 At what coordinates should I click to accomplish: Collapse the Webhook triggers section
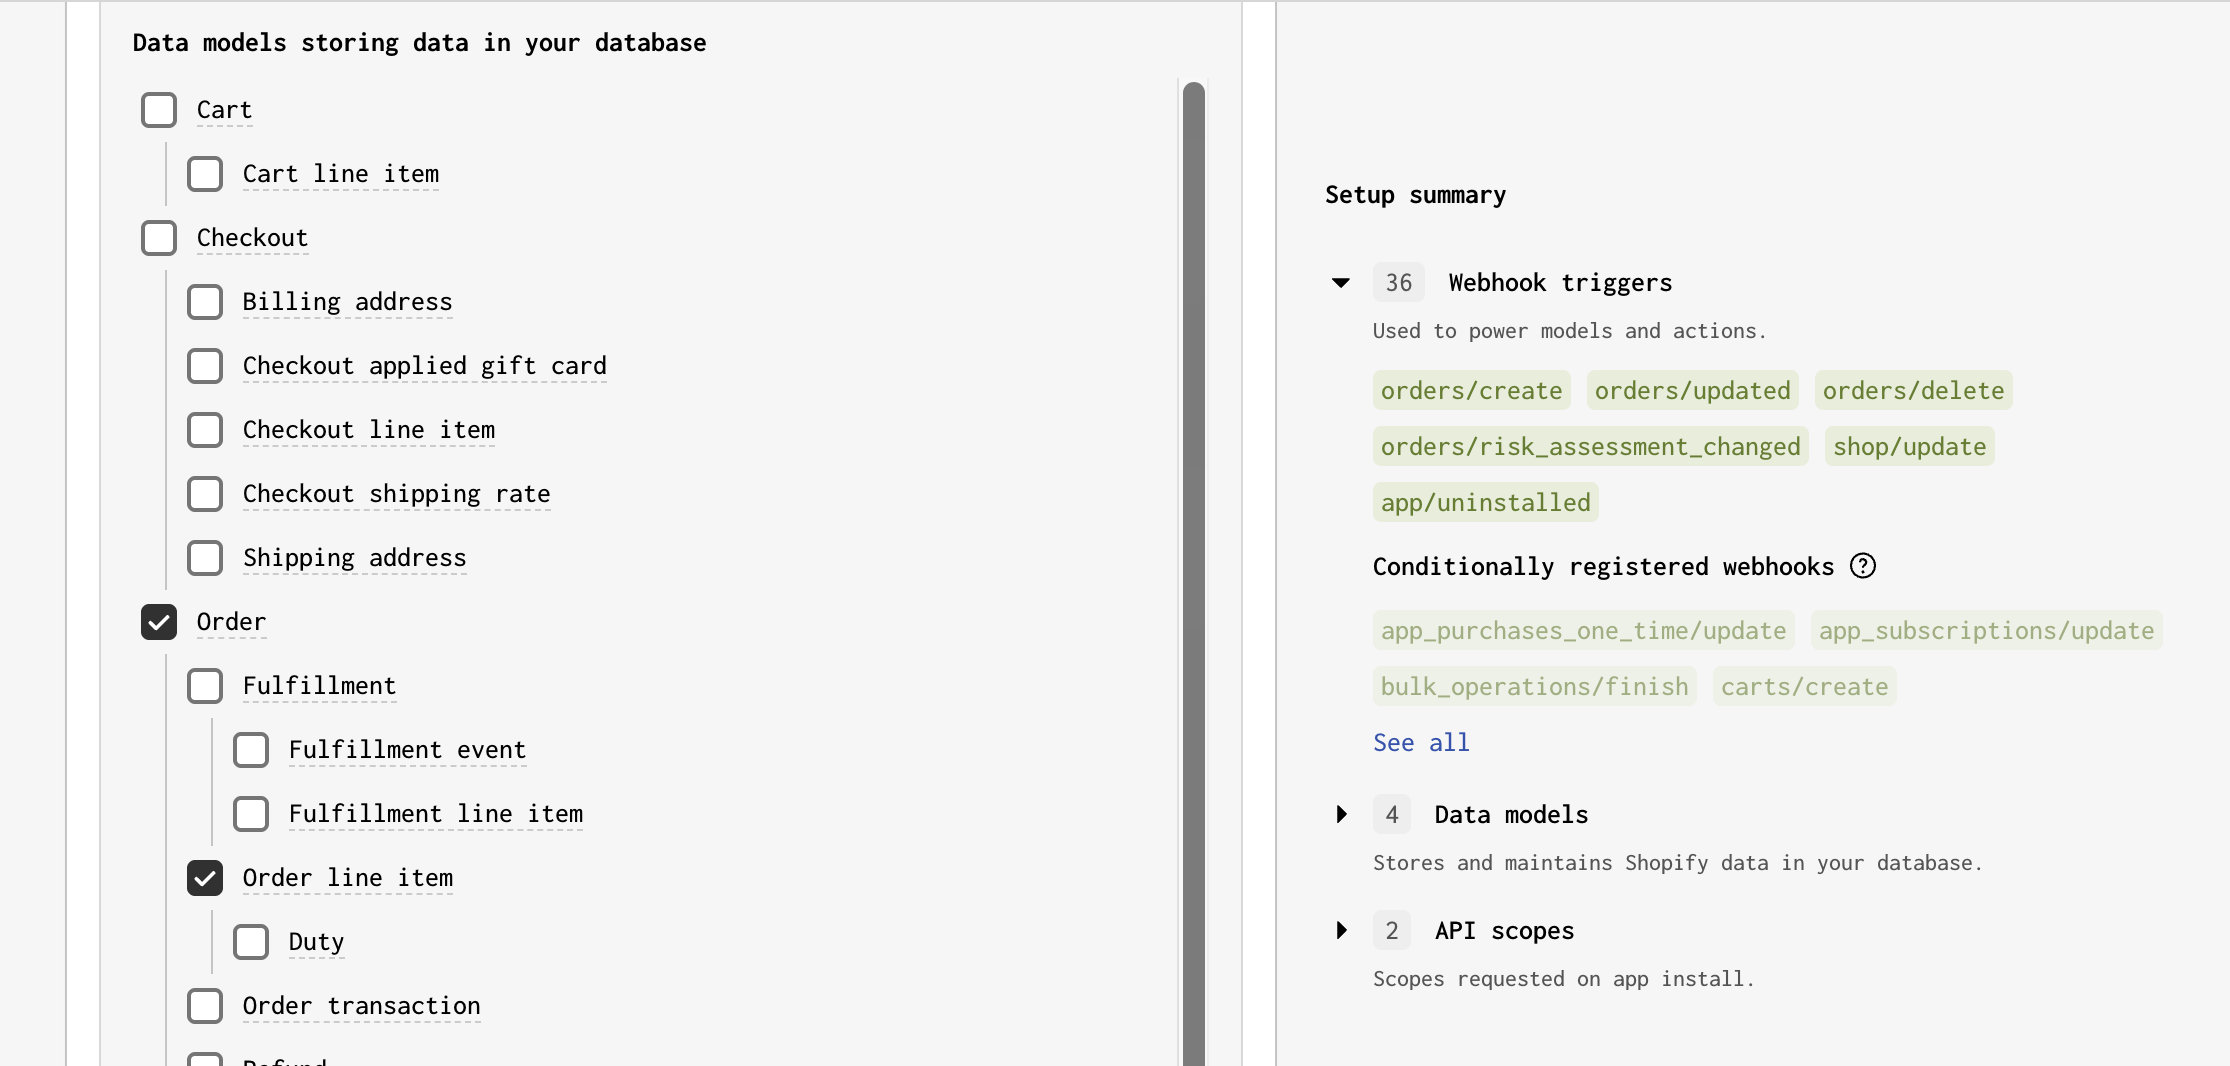pyautogui.click(x=1341, y=283)
